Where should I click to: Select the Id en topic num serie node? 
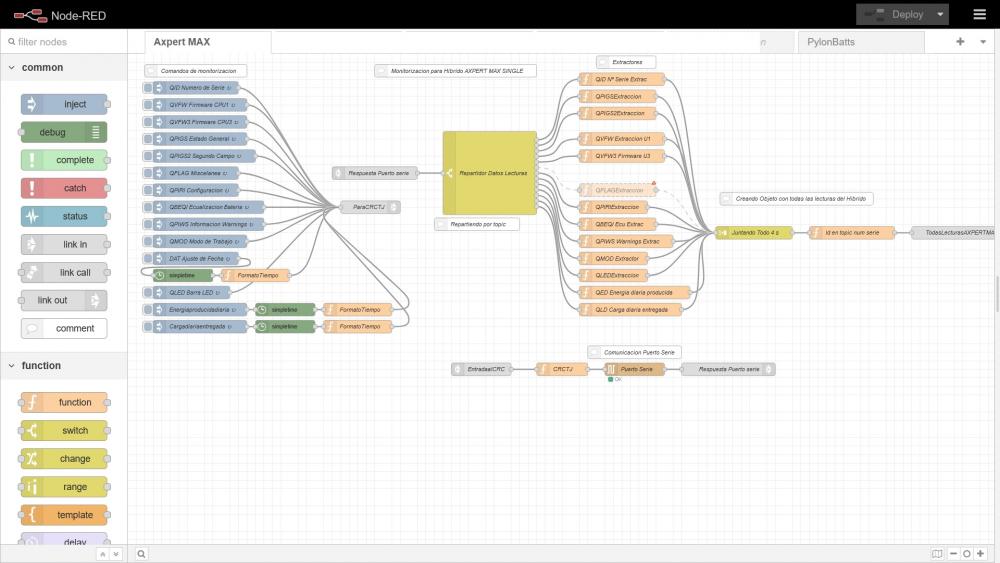851,233
